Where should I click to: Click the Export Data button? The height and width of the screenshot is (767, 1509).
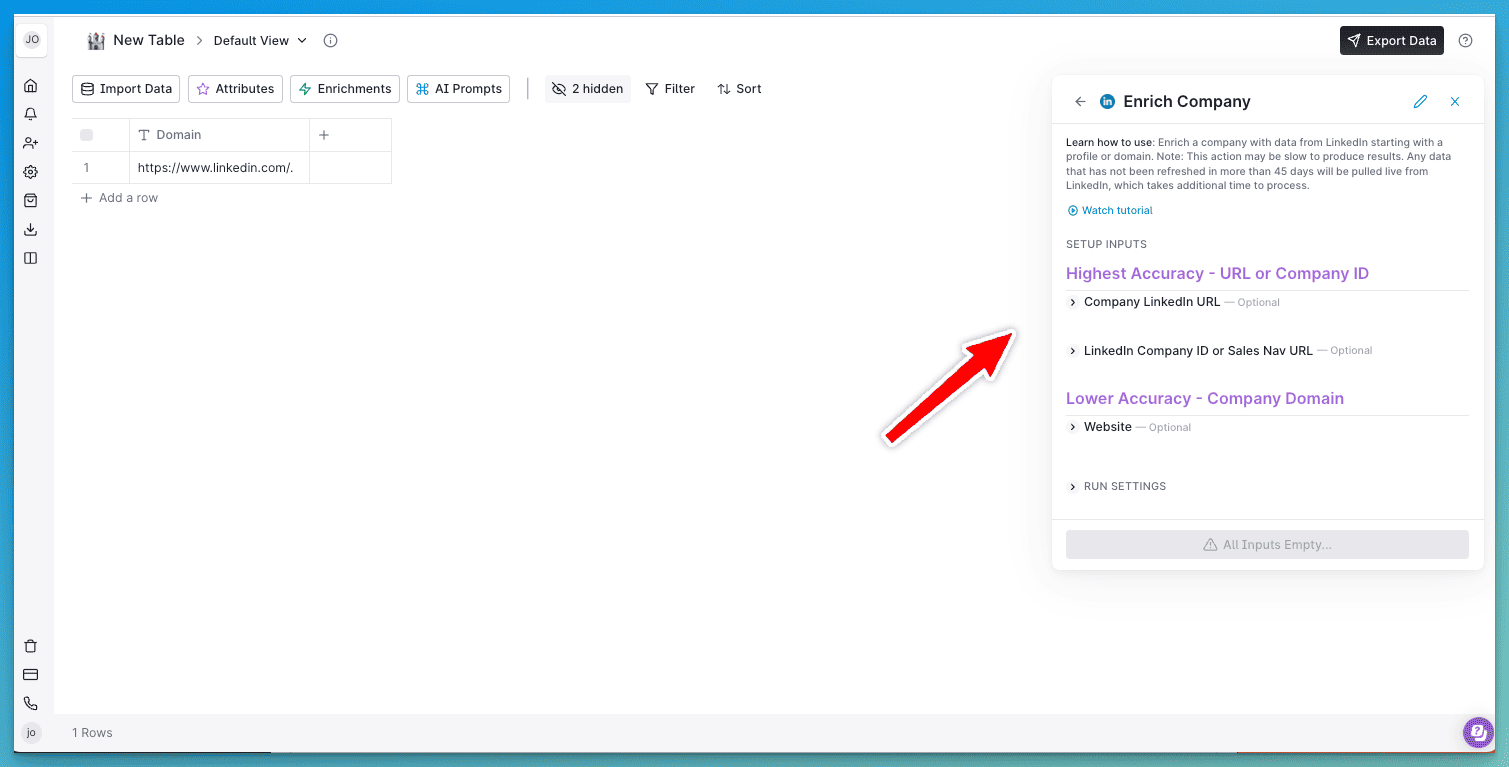point(1391,41)
